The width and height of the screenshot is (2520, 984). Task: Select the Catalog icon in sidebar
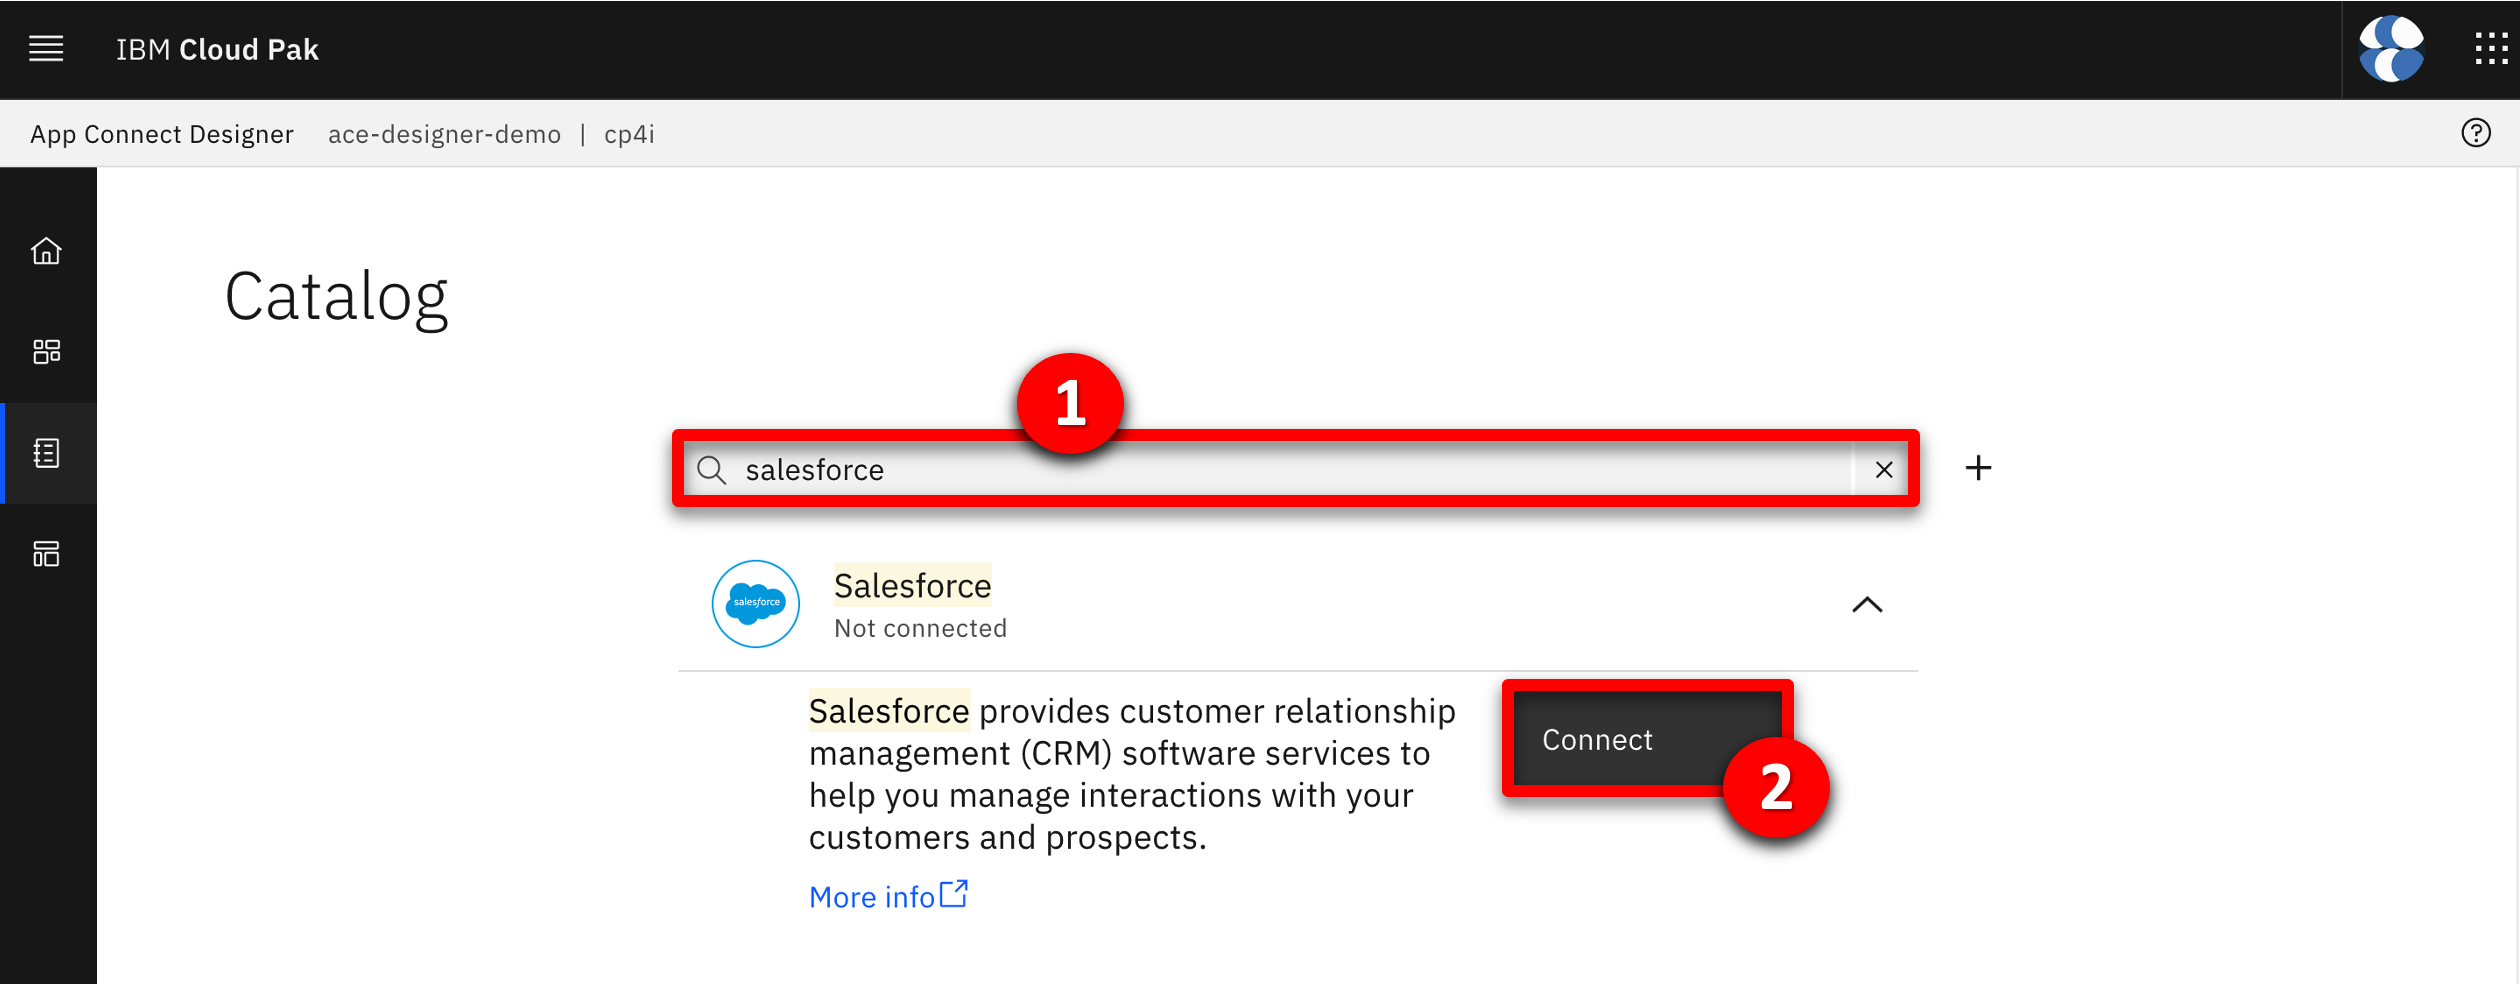47,453
